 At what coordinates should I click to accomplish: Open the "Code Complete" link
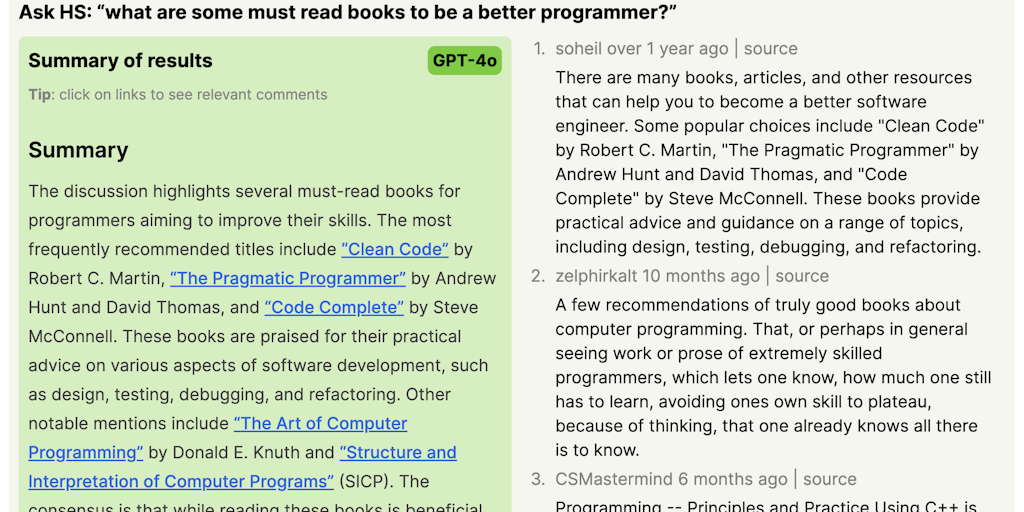pyautogui.click(x=334, y=307)
